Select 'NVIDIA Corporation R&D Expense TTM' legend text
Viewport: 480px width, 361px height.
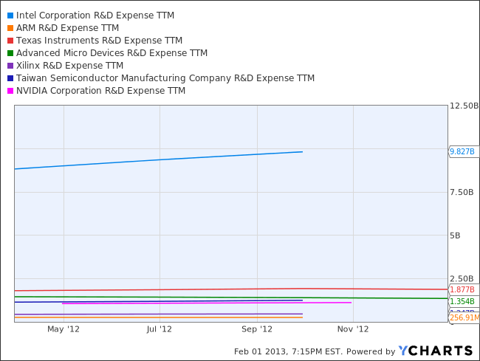(x=101, y=91)
